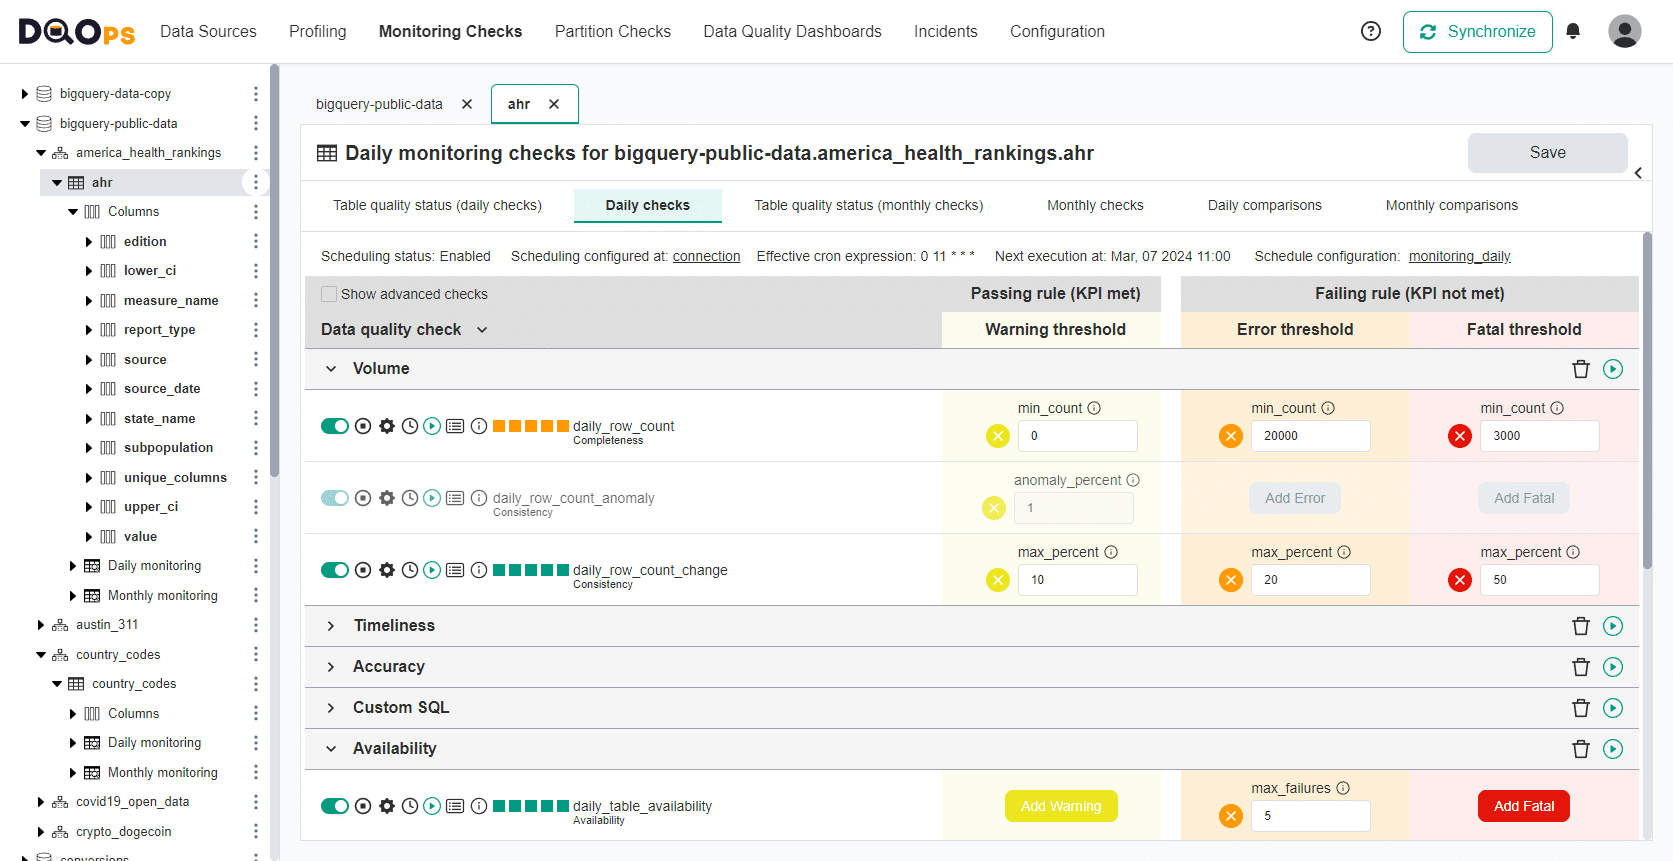The width and height of the screenshot is (1673, 861).
Task: Open the monitoring_daily schedule link
Action: [x=1459, y=256]
